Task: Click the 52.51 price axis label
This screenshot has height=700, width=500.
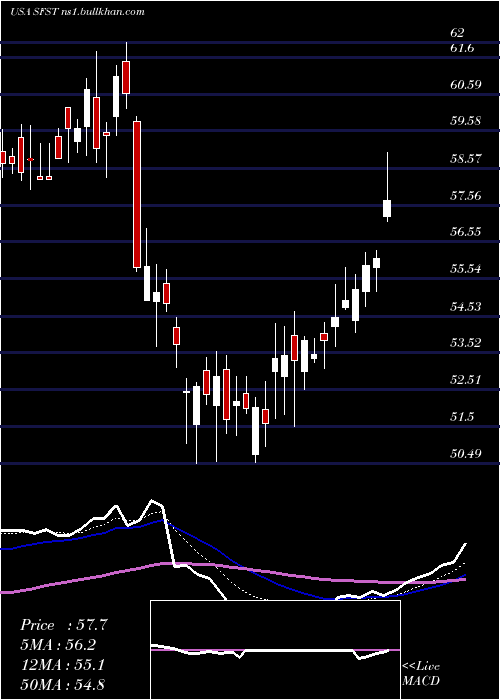Action: point(466,380)
